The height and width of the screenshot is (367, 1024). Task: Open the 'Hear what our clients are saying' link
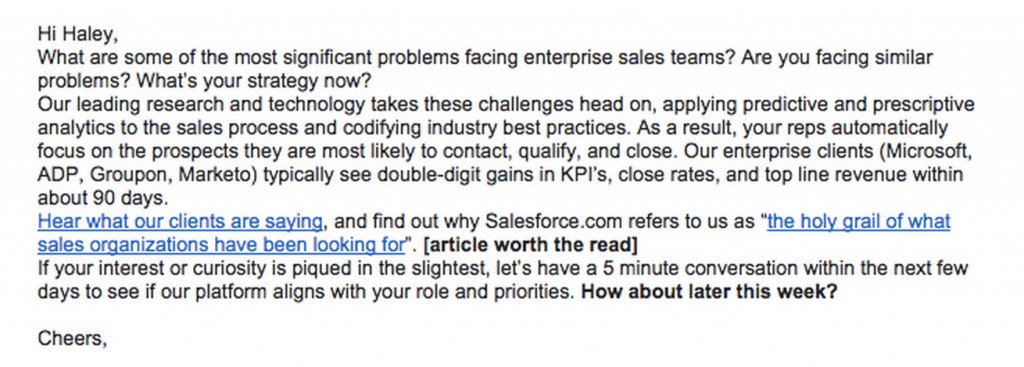tap(180, 222)
